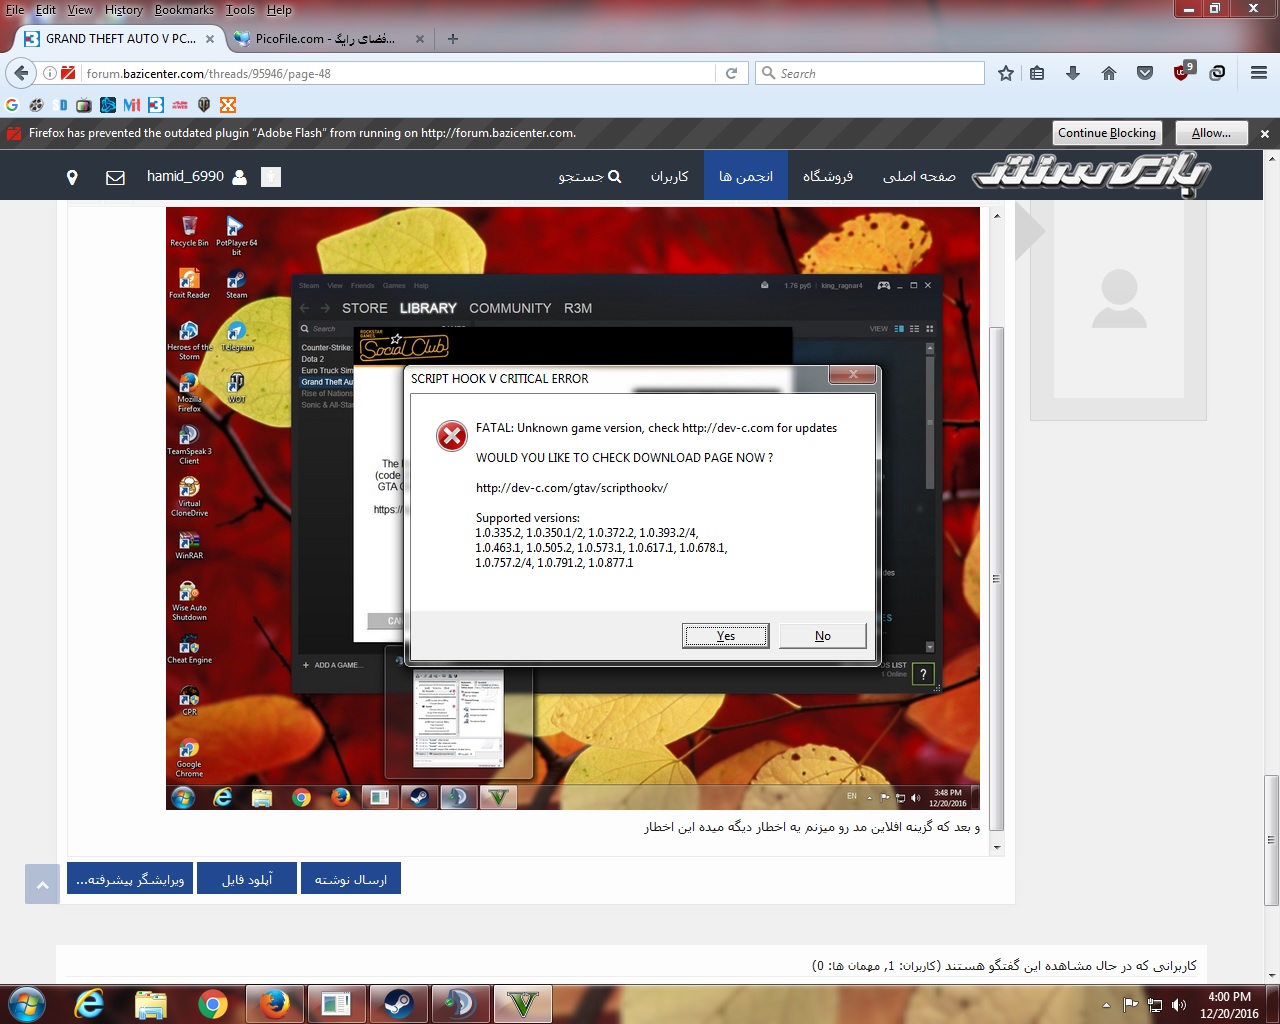Open the Firefox hamburger menu
1280x1024 pixels.
(x=1259, y=73)
